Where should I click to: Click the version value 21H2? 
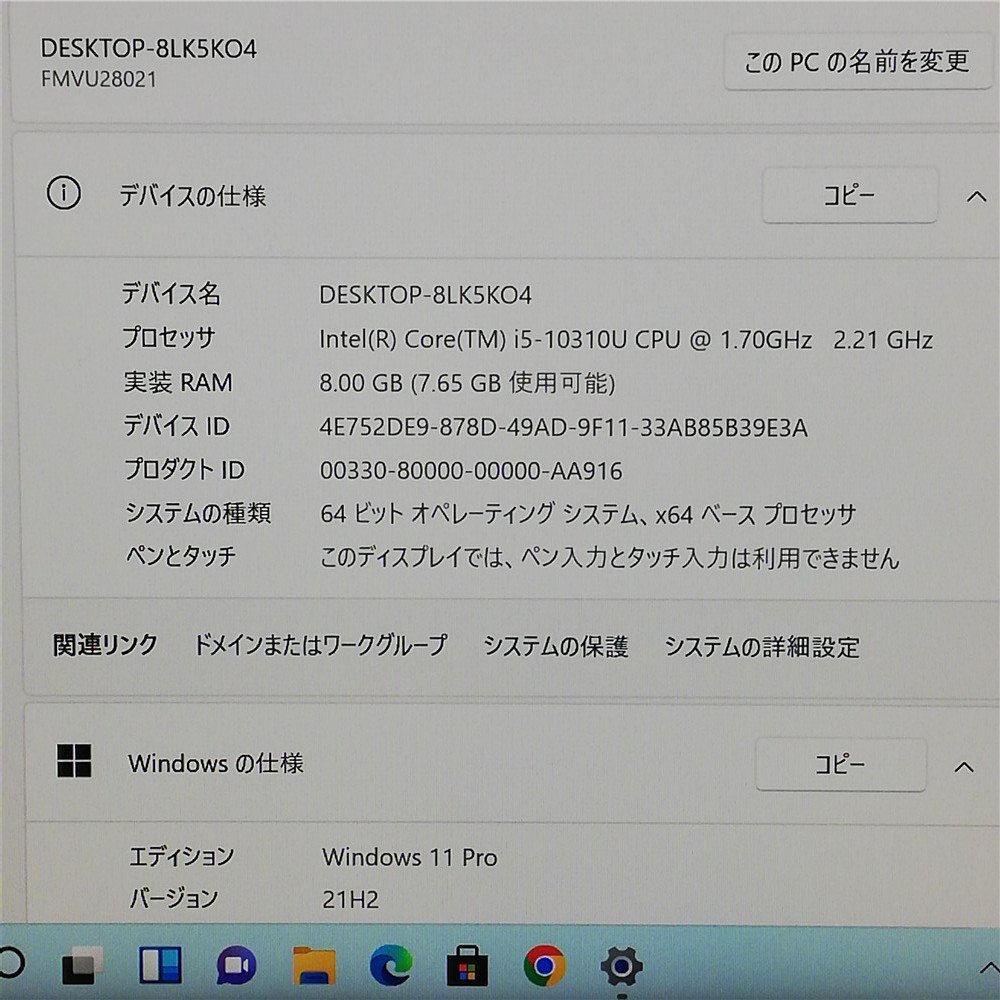[350, 899]
